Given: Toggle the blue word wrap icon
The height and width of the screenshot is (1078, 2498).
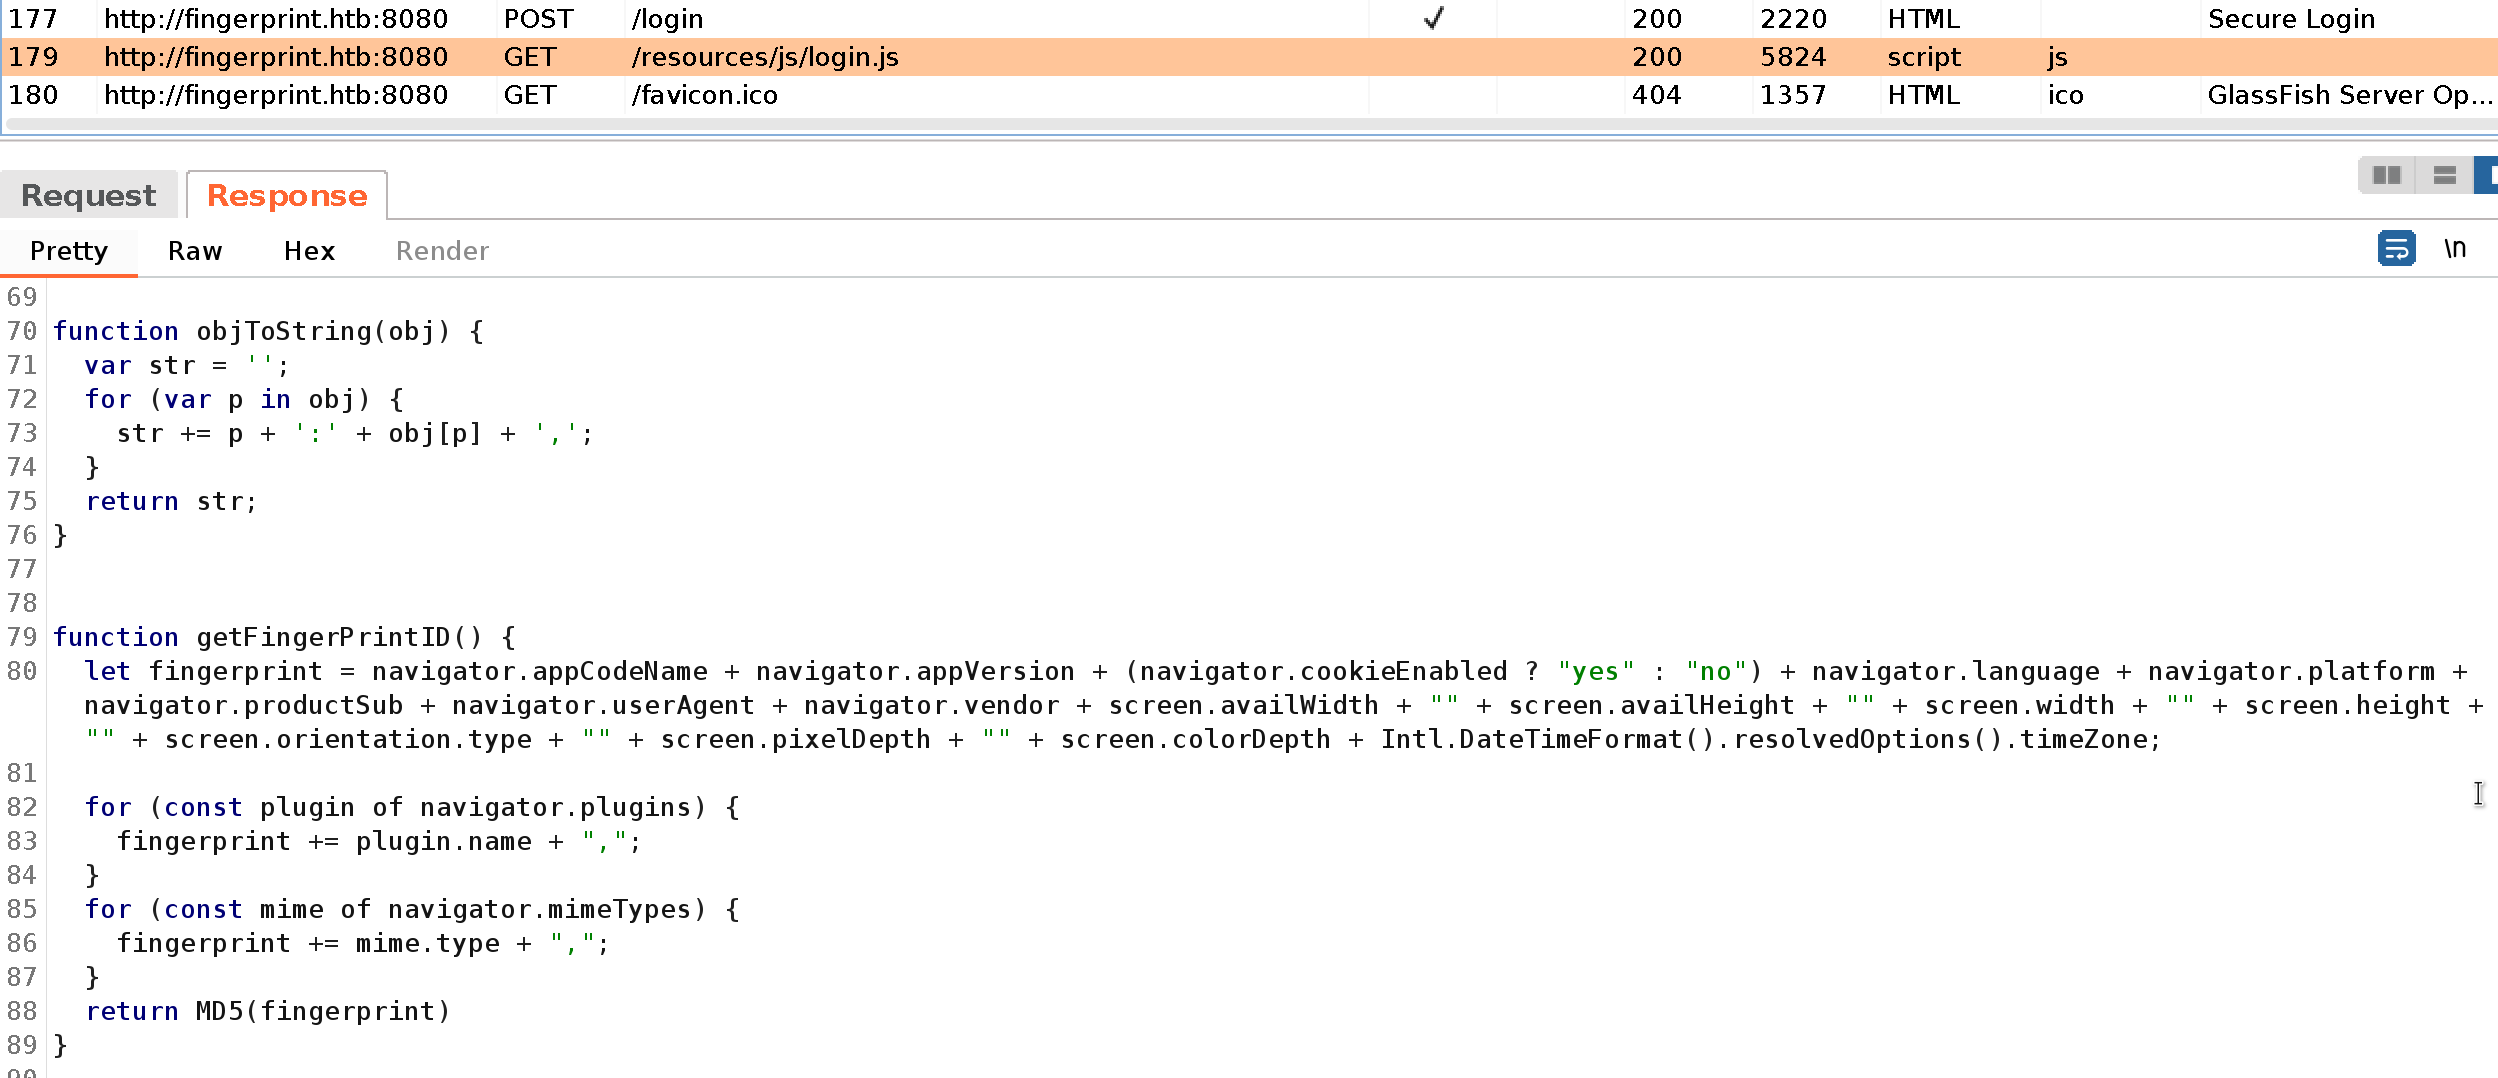Looking at the screenshot, I should coord(2396,248).
